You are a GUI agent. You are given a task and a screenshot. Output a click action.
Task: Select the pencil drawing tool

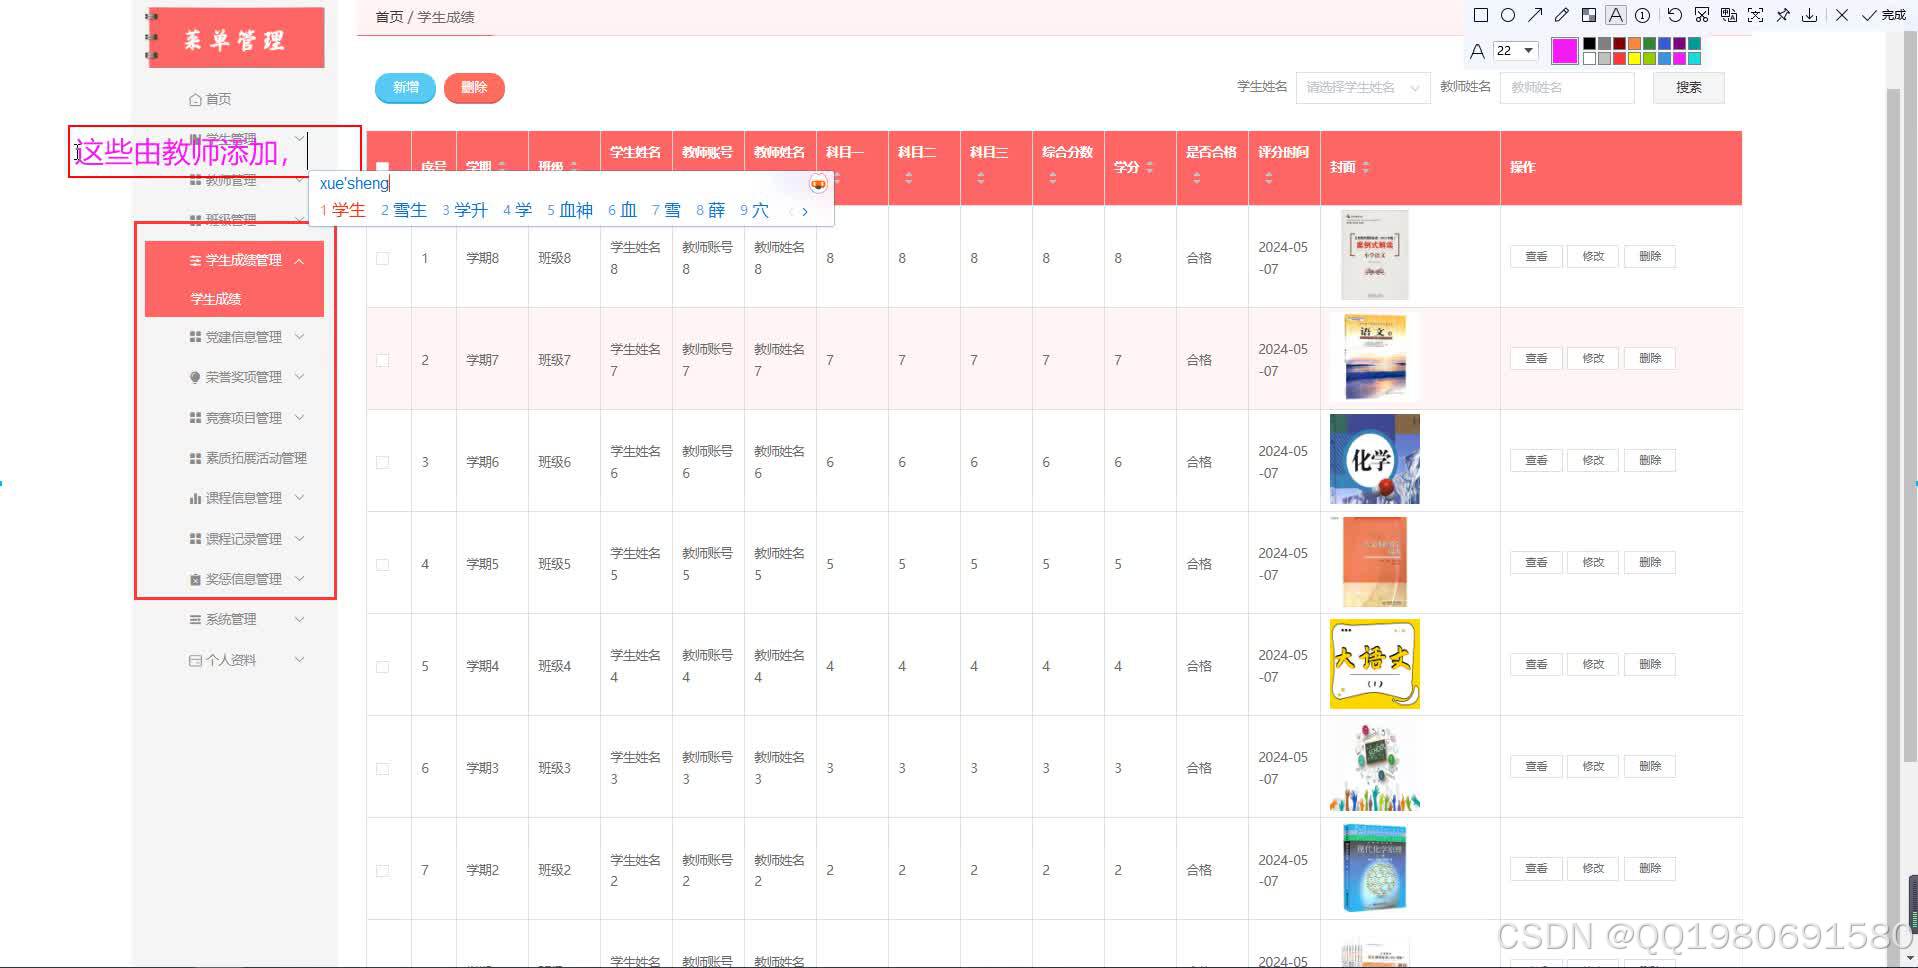[x=1562, y=15]
